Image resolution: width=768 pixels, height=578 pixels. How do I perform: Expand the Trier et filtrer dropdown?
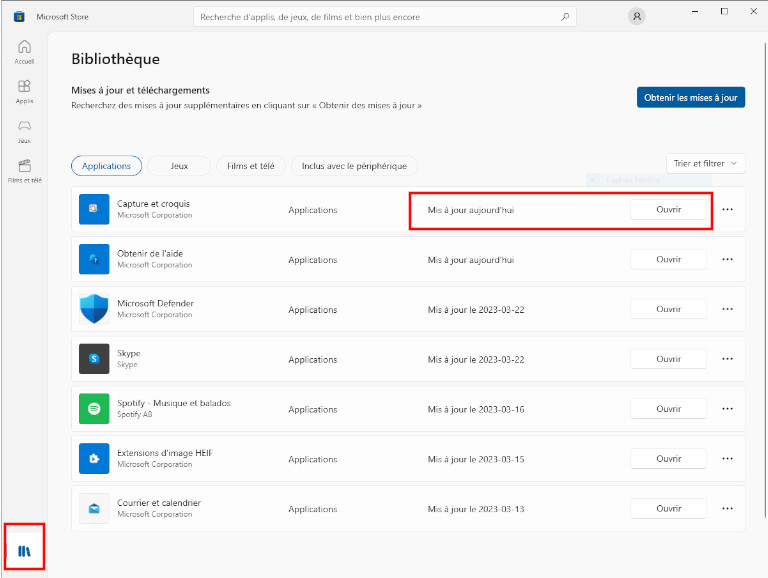click(705, 164)
